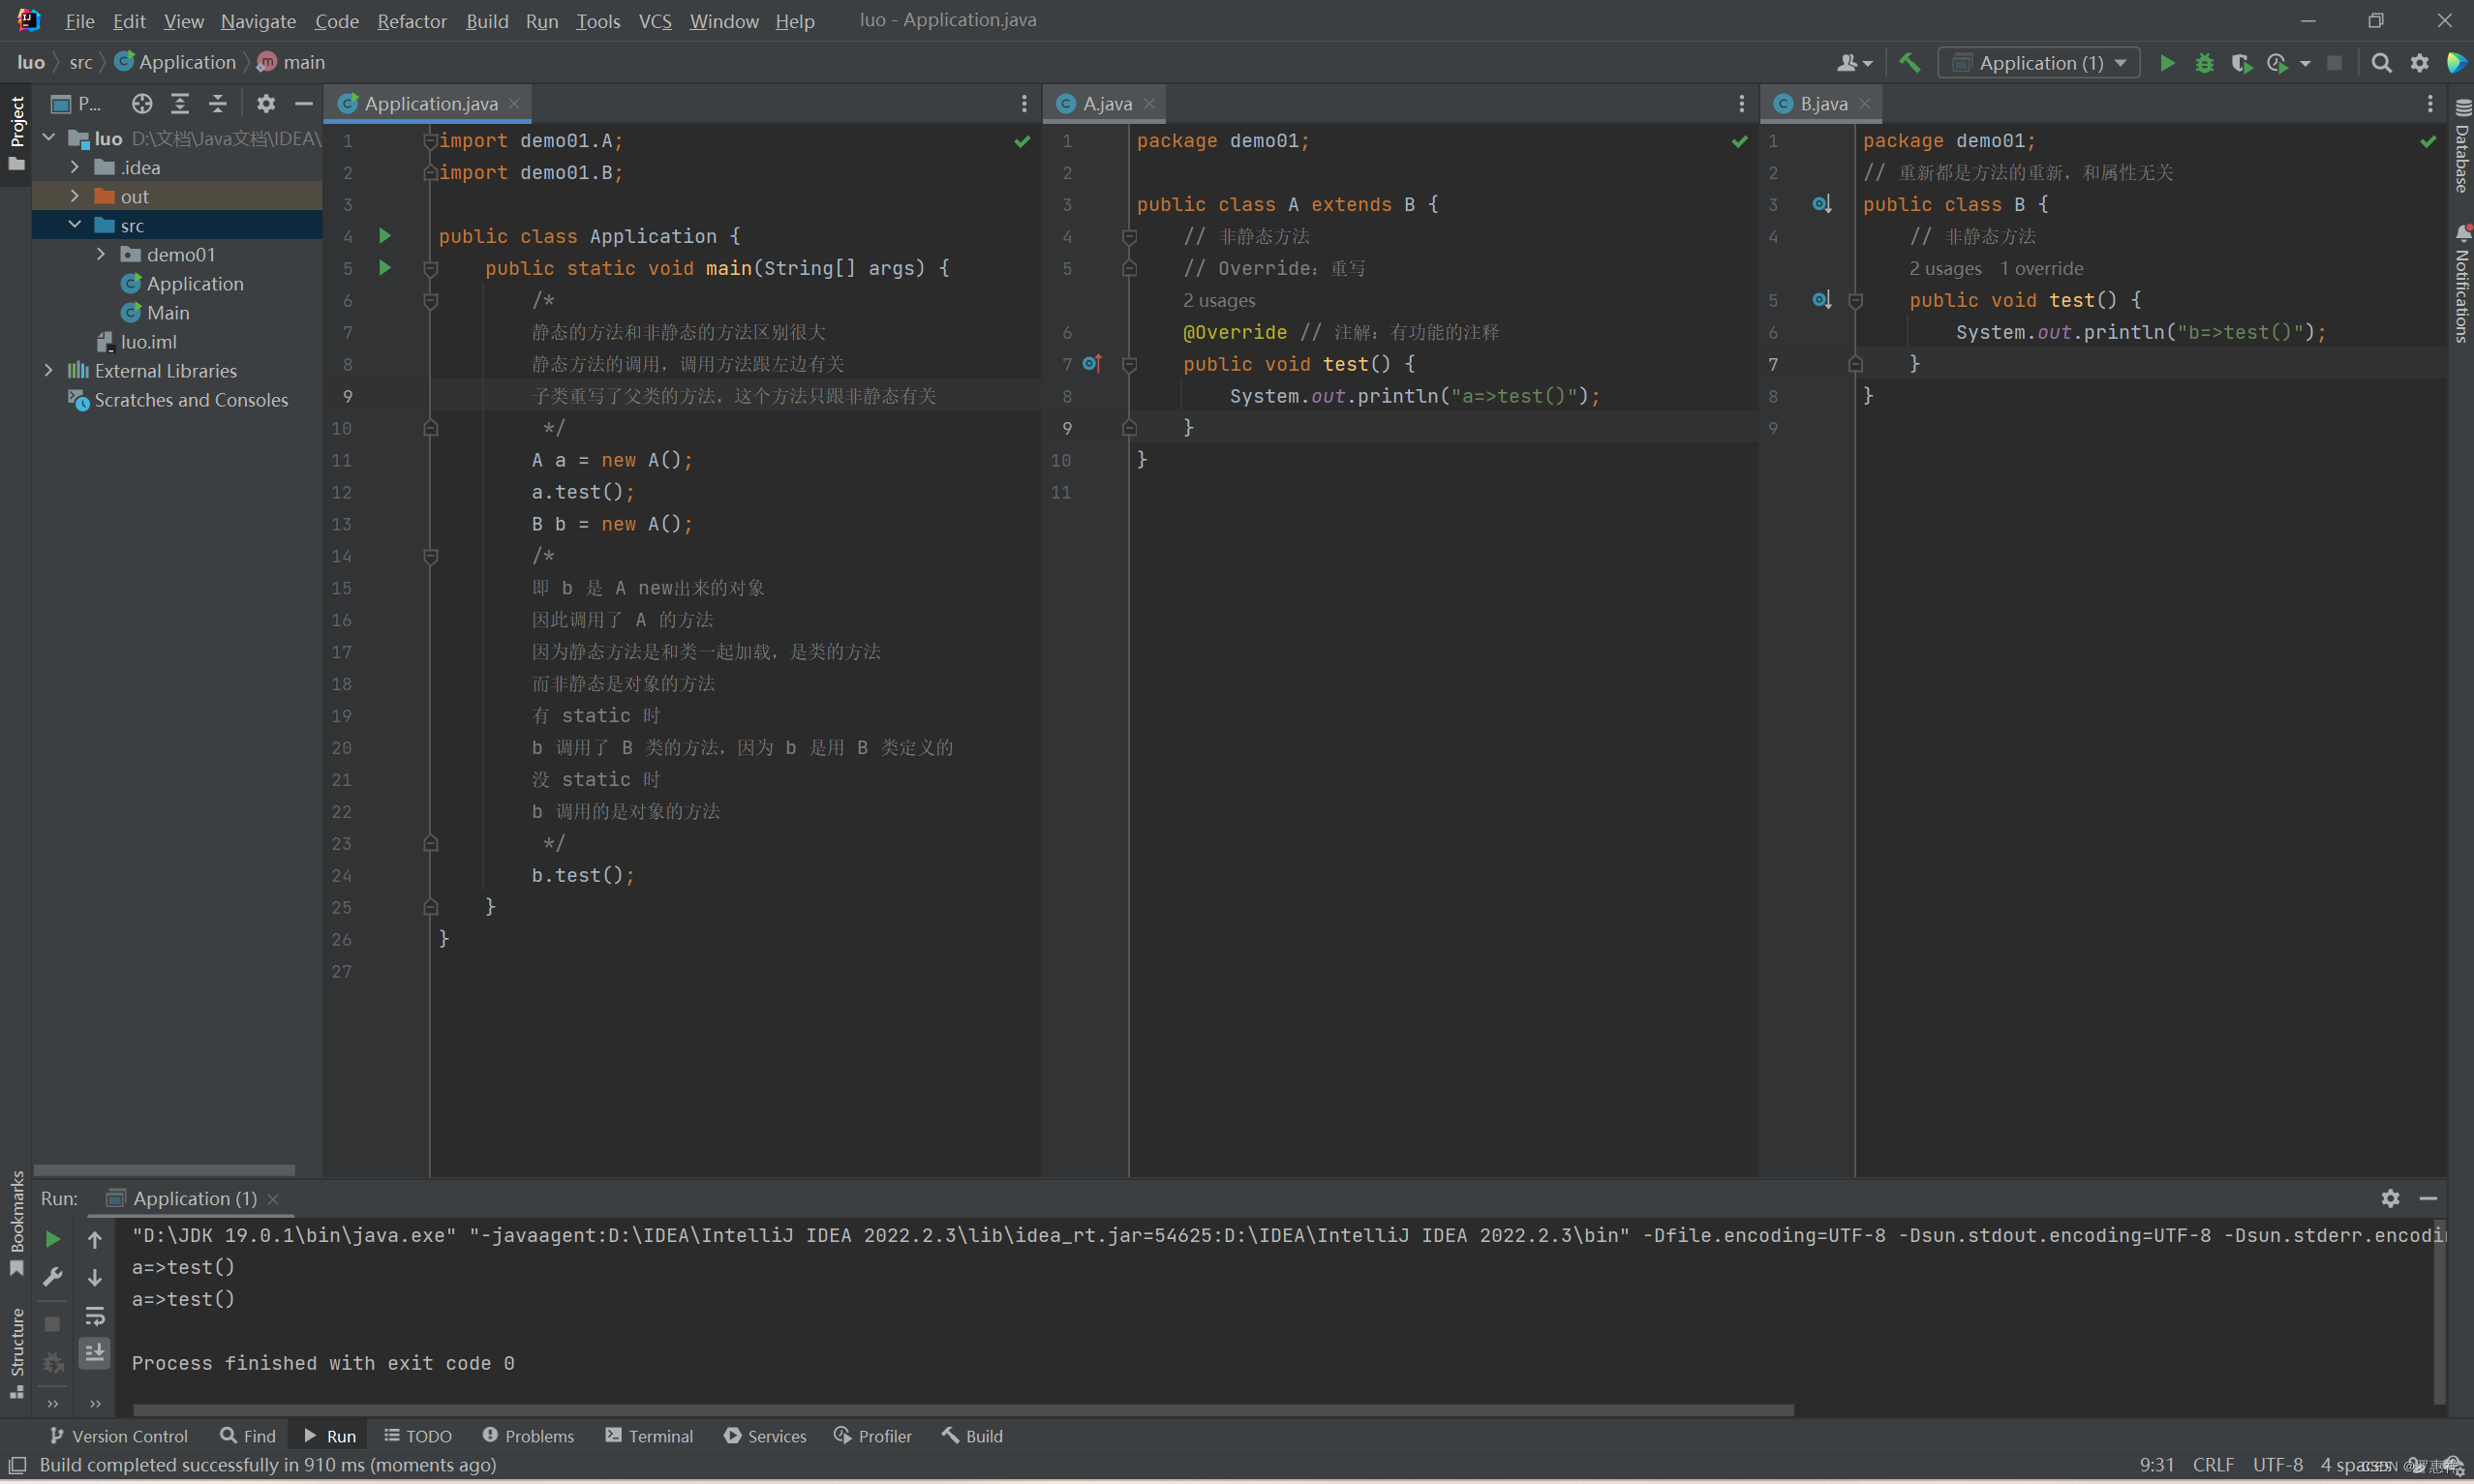Click the overridden method gutter icon on B.test()

click(x=1821, y=299)
